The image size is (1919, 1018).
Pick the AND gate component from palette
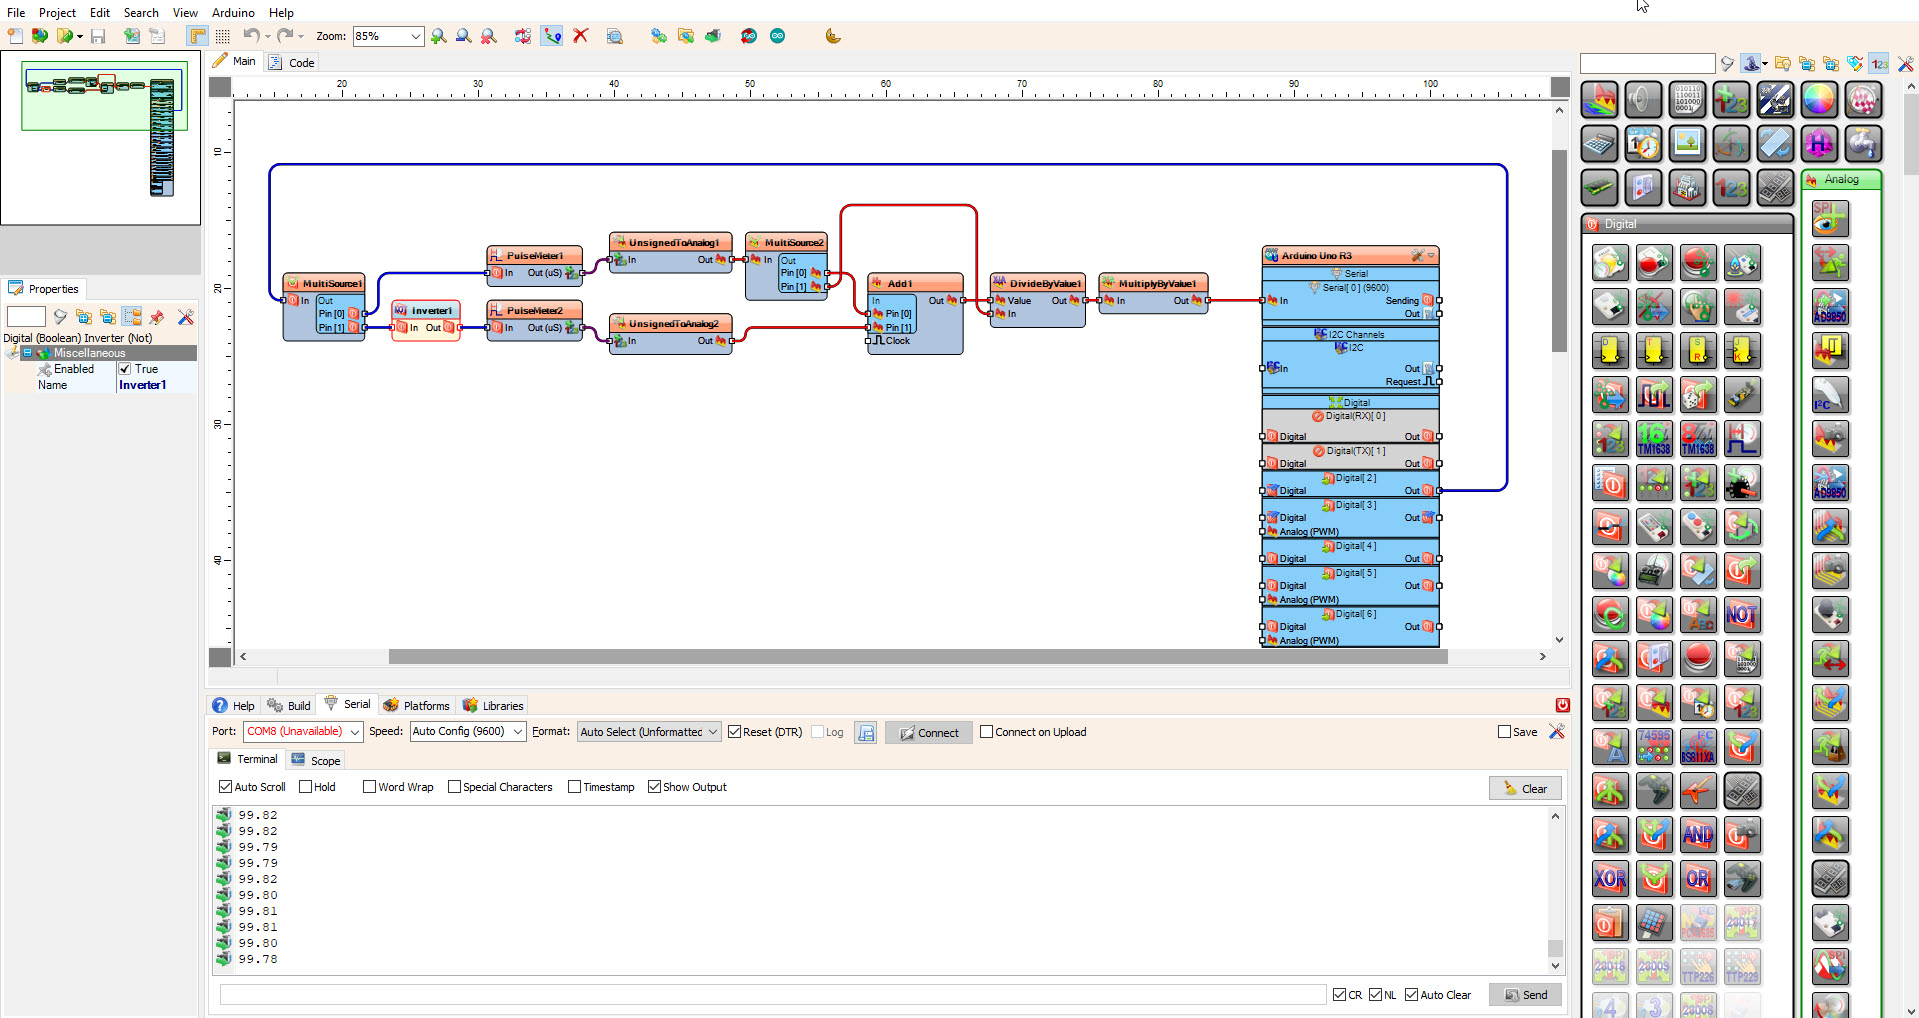point(1697,835)
